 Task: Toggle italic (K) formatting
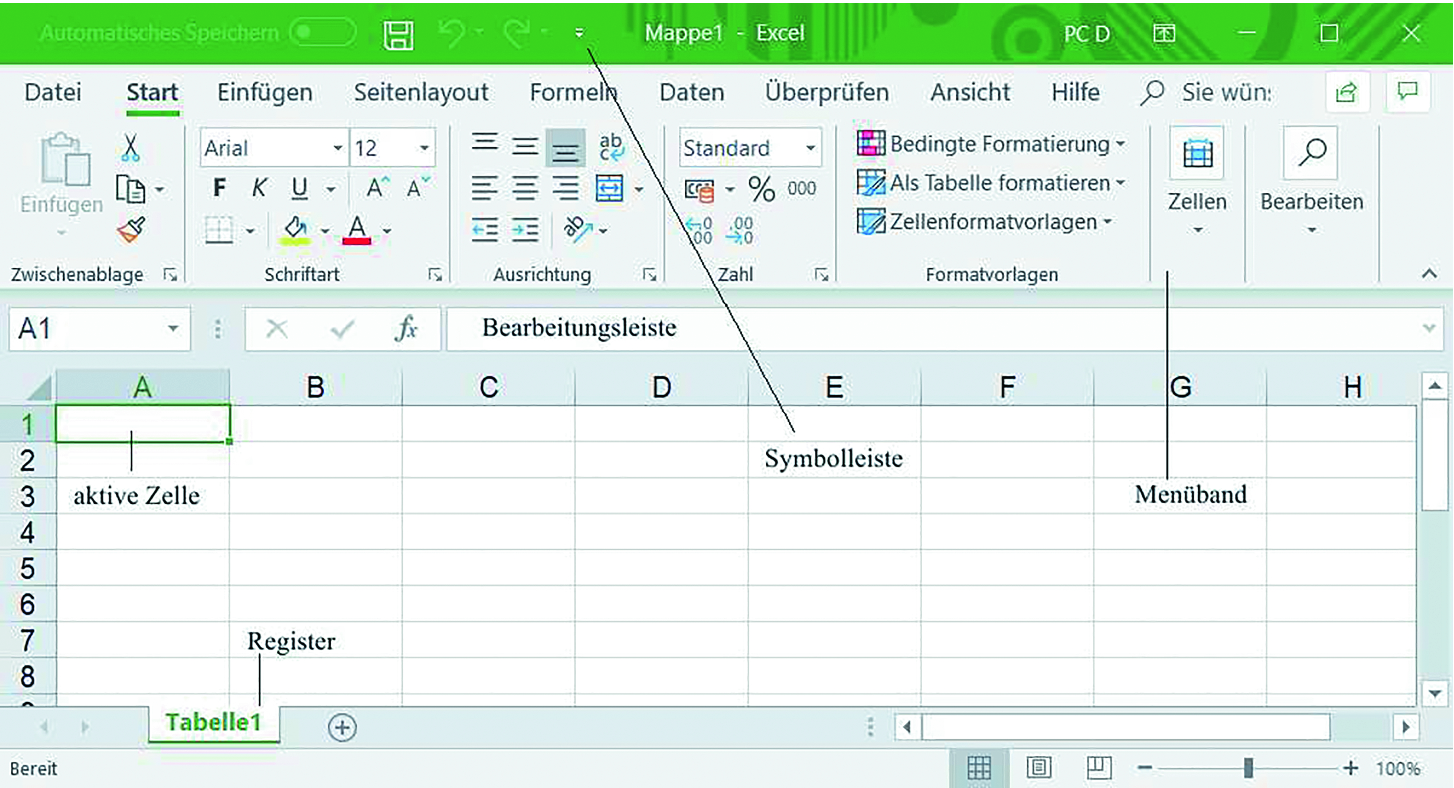(x=259, y=188)
